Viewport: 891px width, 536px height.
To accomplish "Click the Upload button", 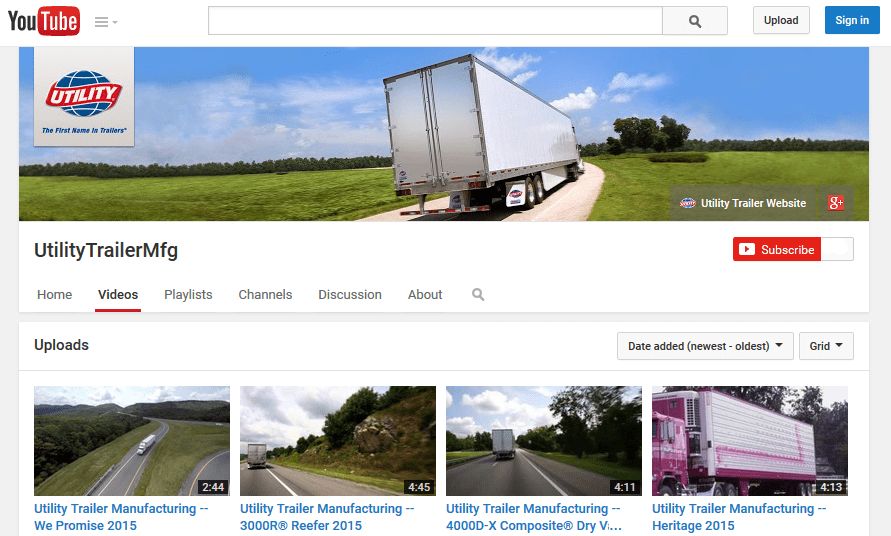I will pyautogui.click(x=781, y=20).
